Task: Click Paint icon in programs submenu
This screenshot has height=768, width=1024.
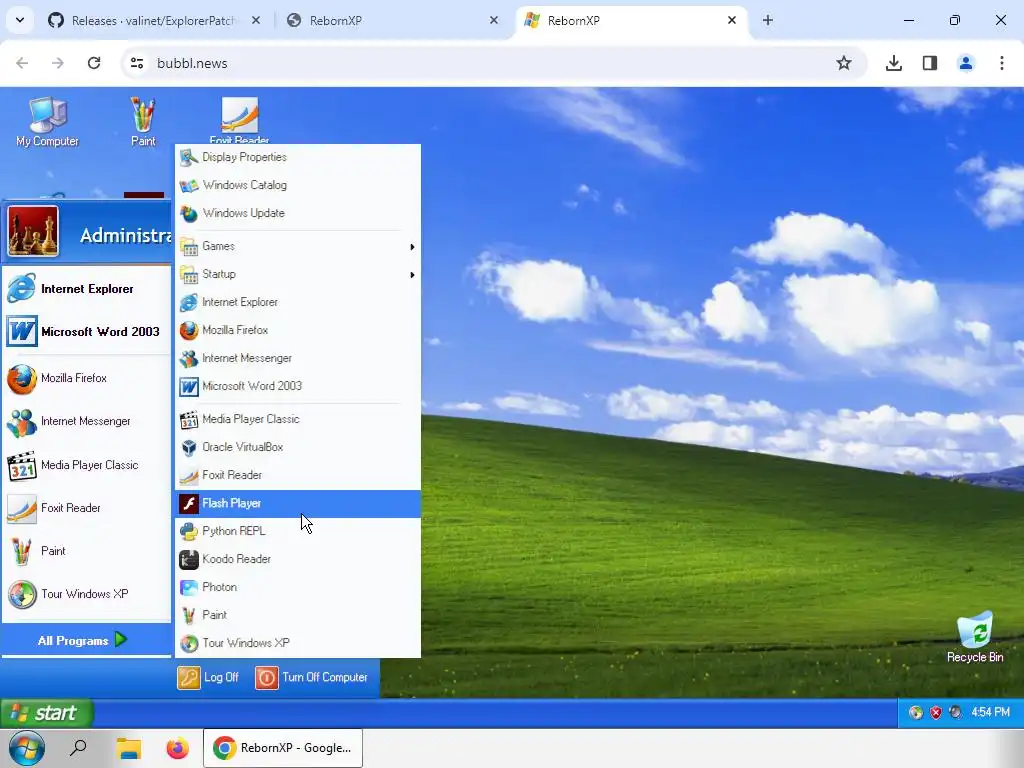Action: (189, 615)
